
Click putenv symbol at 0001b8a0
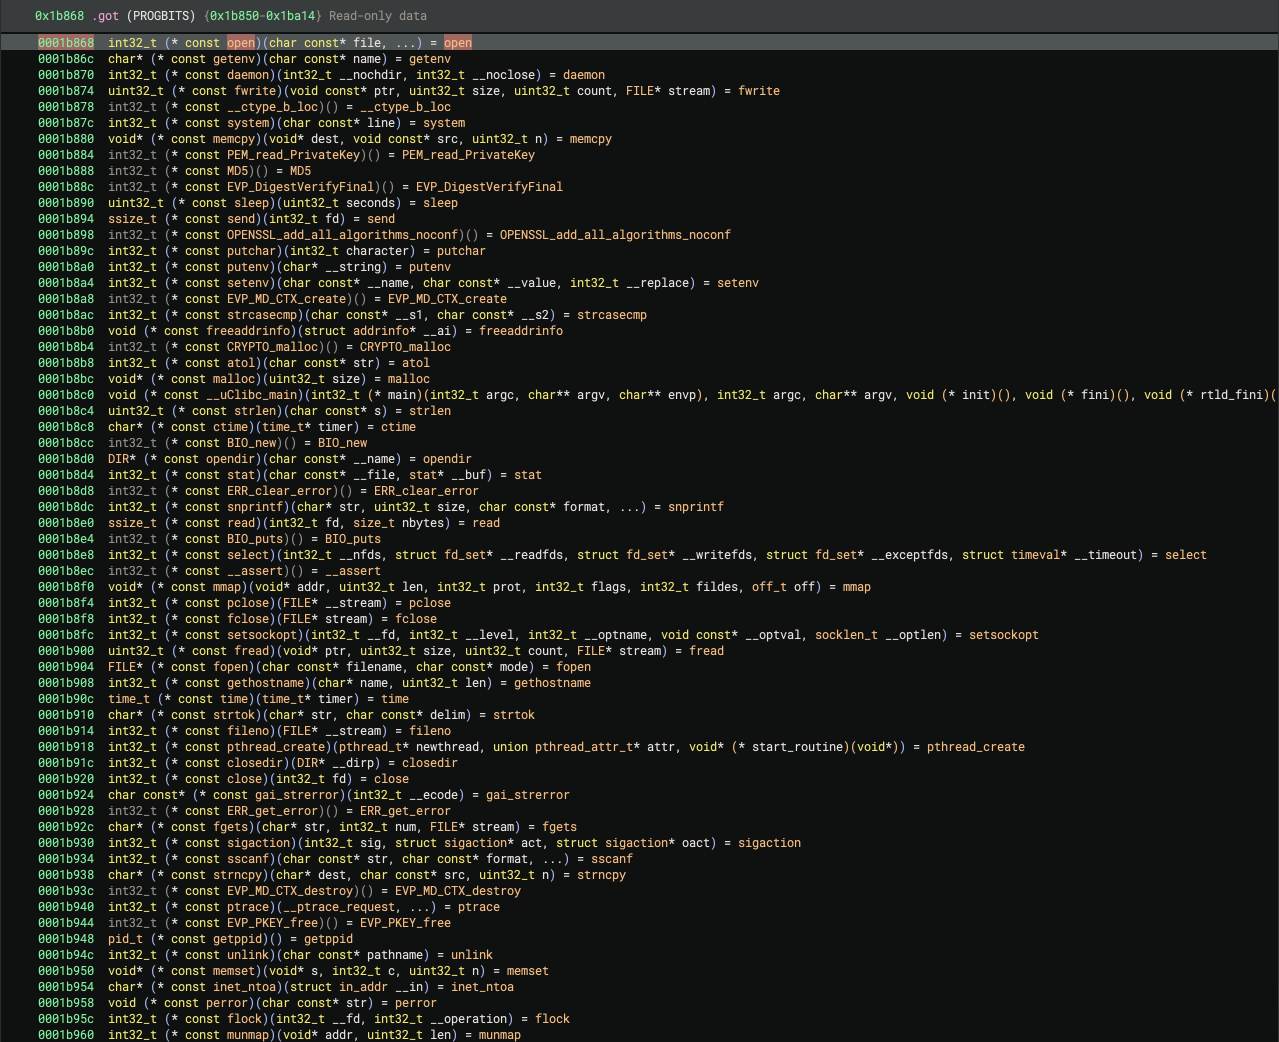pyautogui.click(x=430, y=267)
